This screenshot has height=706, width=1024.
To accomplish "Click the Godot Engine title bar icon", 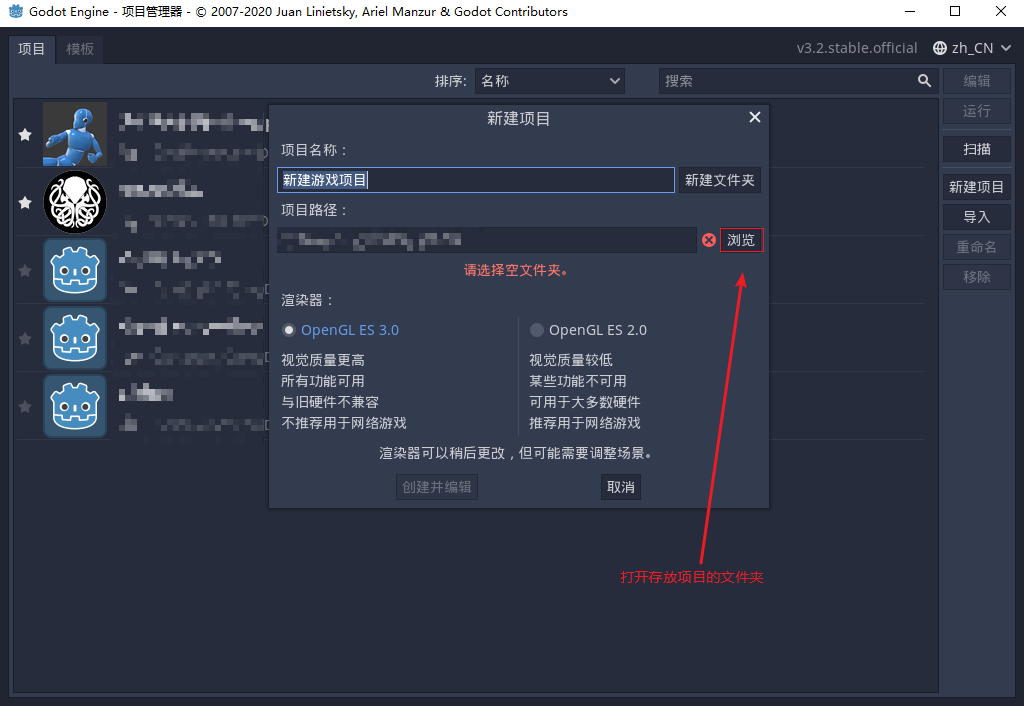I will coord(16,11).
